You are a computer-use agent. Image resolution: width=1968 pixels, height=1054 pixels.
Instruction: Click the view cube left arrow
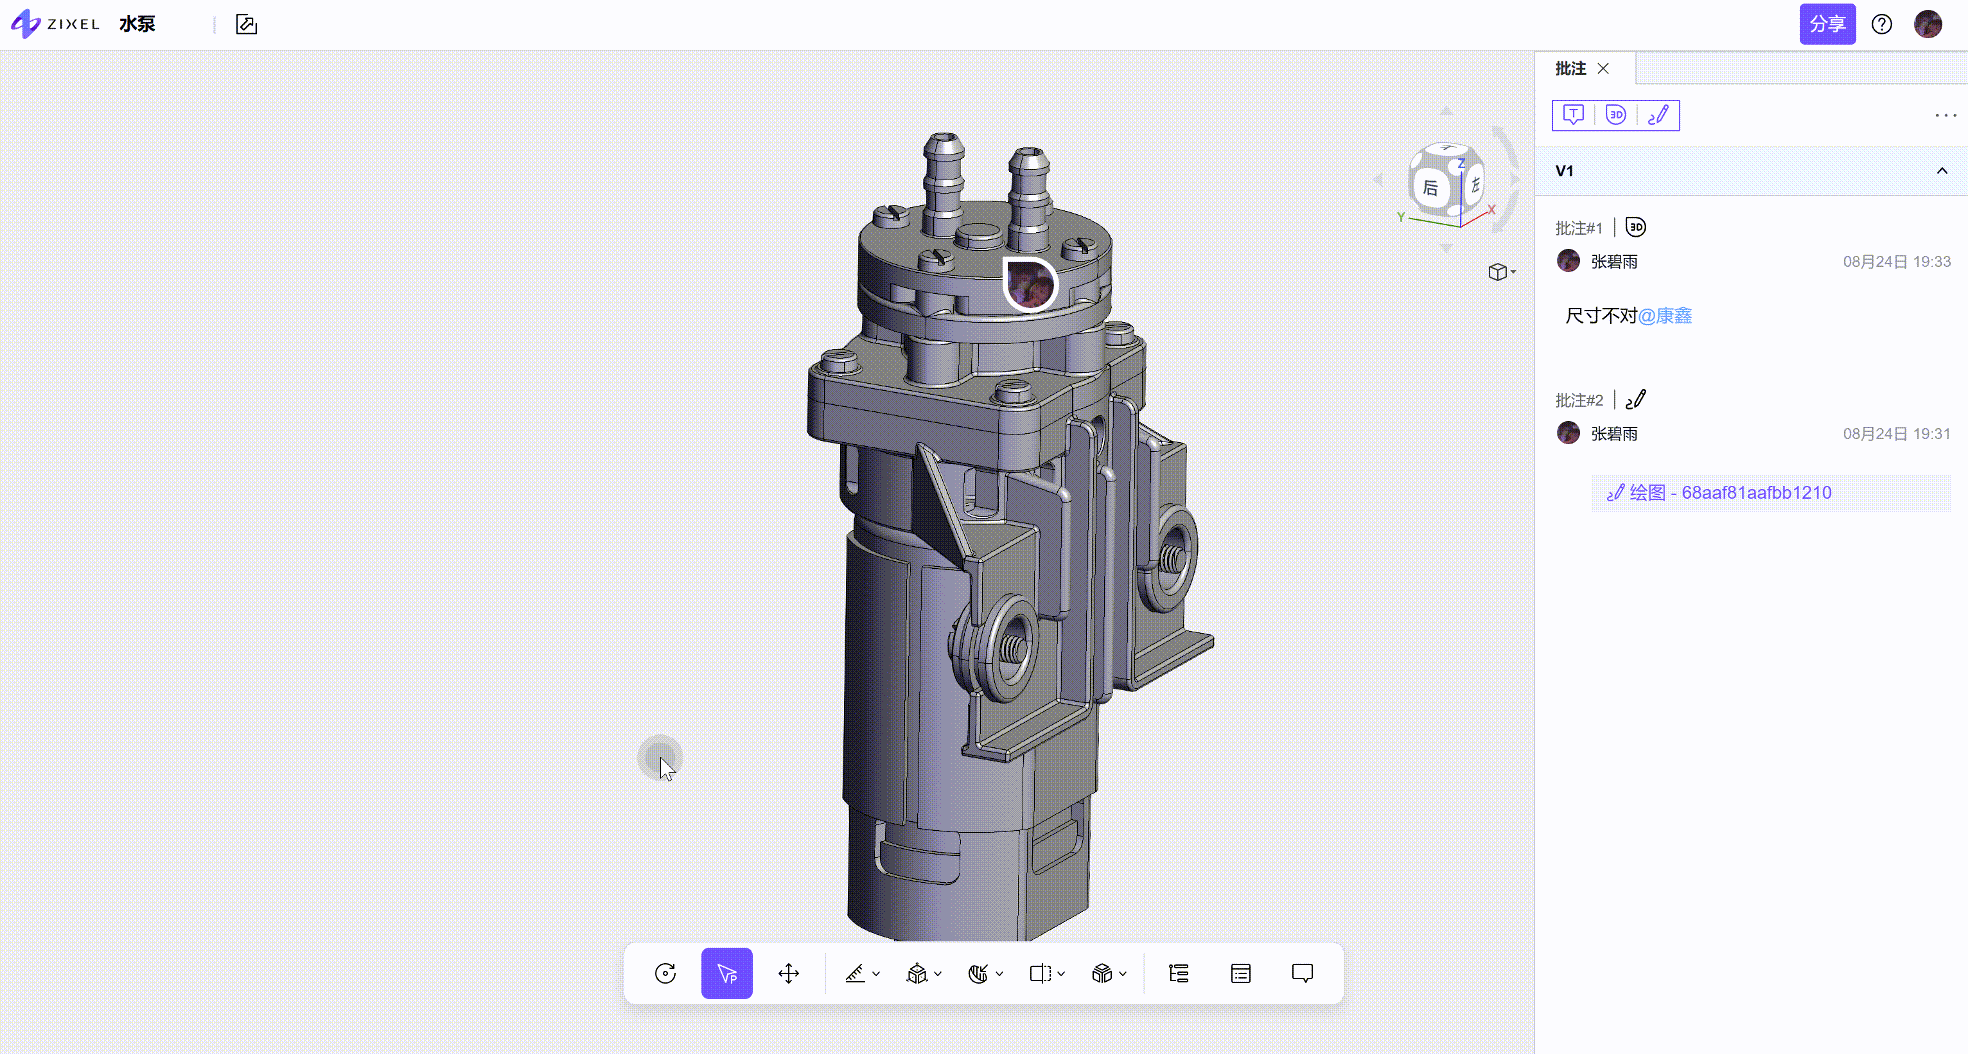tap(1378, 180)
